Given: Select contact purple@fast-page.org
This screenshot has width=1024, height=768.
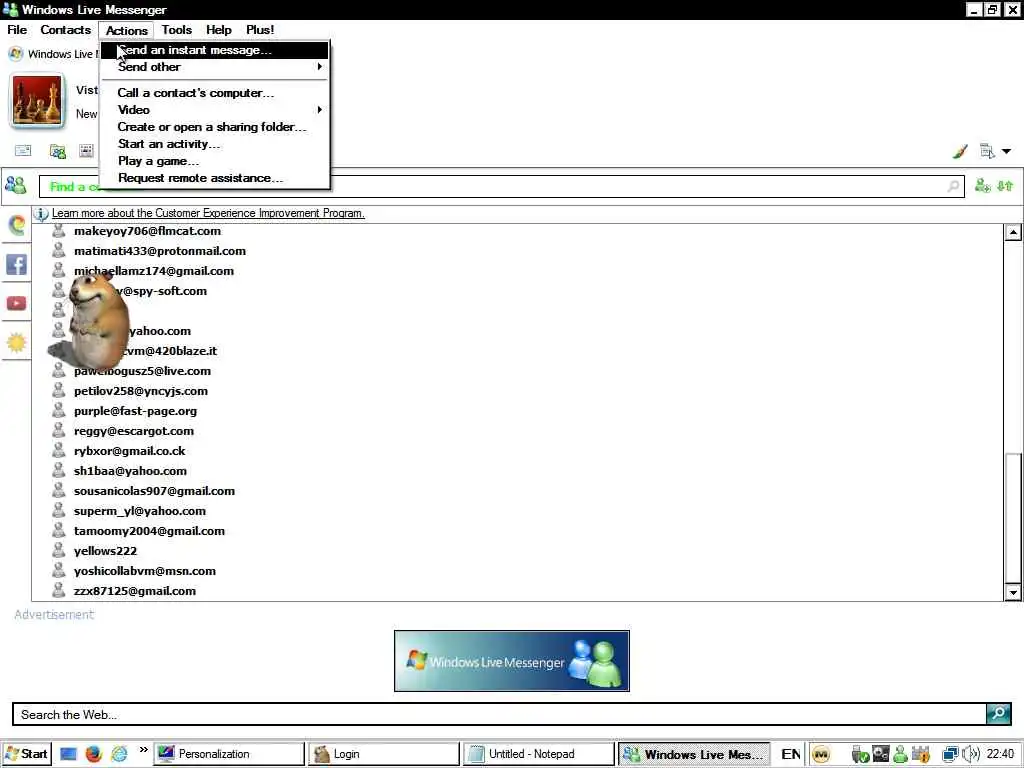Looking at the screenshot, I should tap(135, 411).
